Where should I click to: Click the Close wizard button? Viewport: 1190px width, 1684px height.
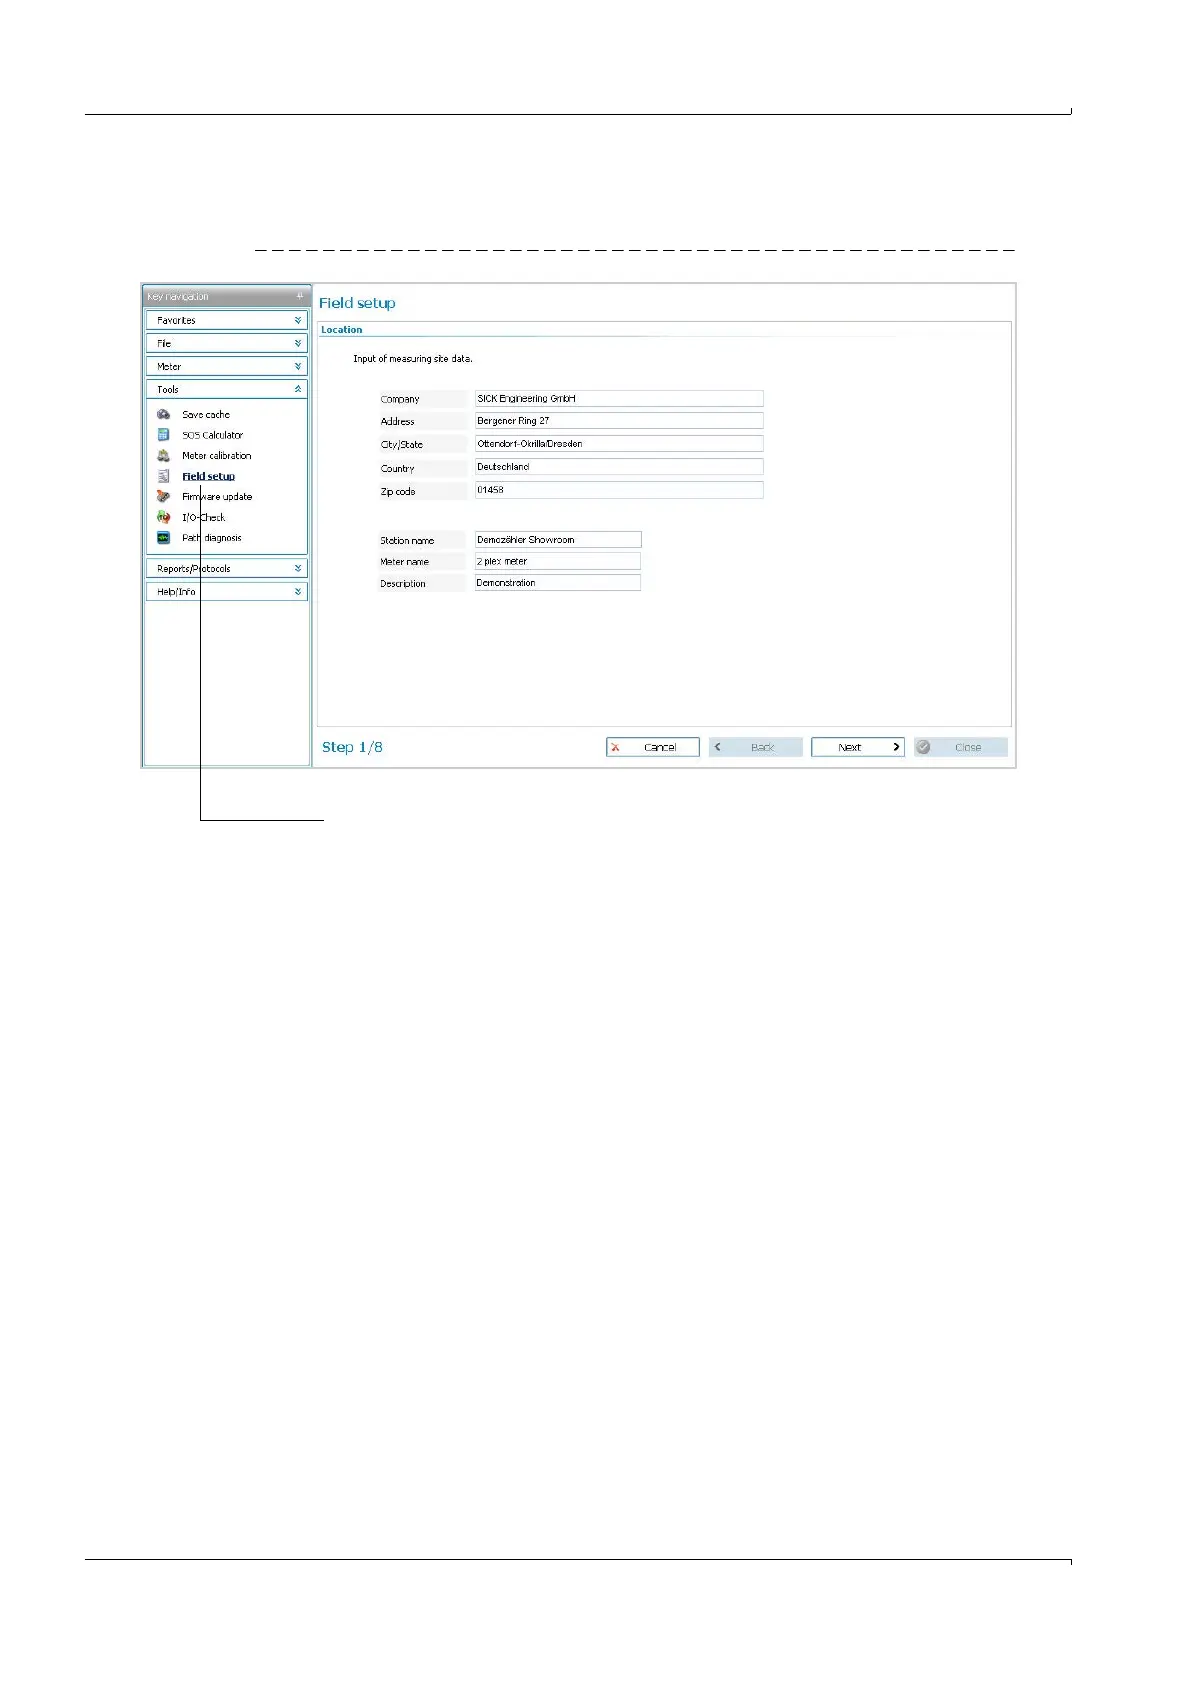pos(961,747)
